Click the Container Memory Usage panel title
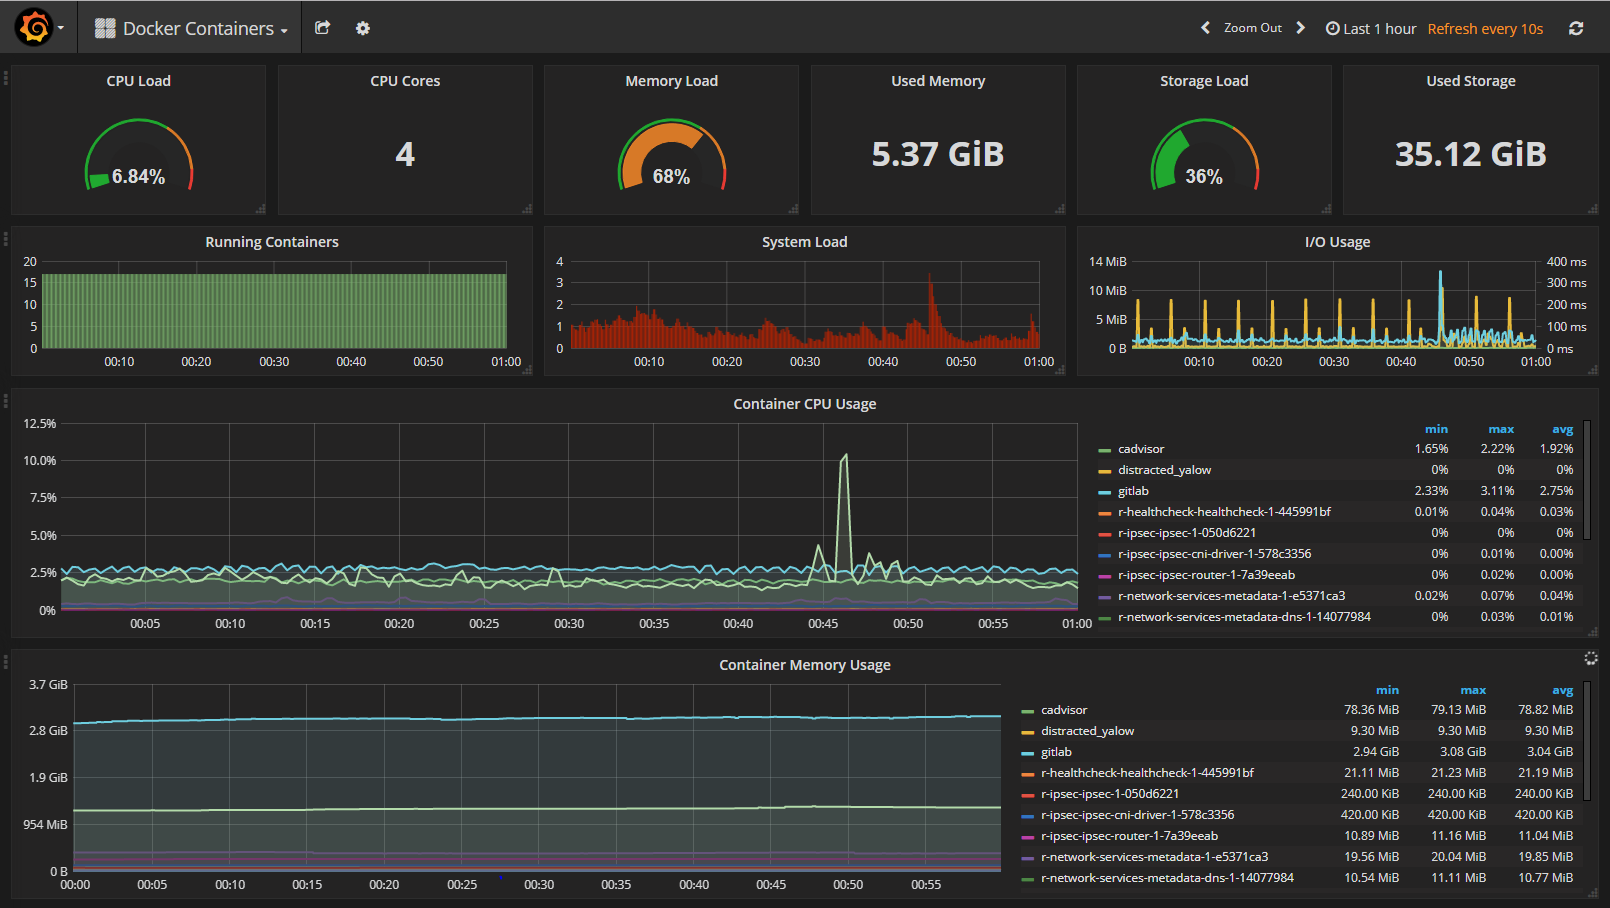The height and width of the screenshot is (908, 1610). (x=804, y=665)
